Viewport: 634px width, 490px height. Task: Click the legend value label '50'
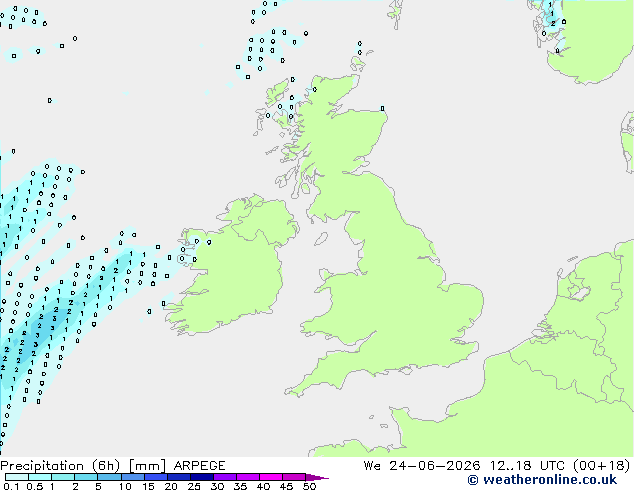(x=309, y=486)
